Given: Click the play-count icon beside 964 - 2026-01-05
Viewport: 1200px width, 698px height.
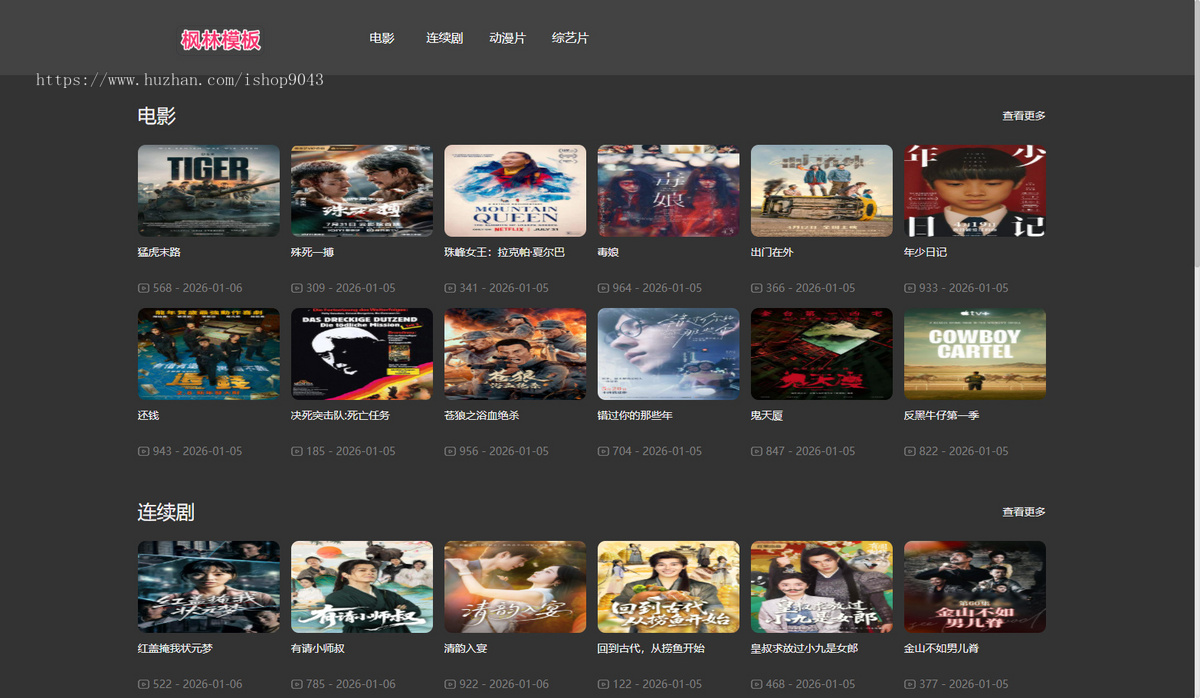Looking at the screenshot, I should pyautogui.click(x=603, y=288).
